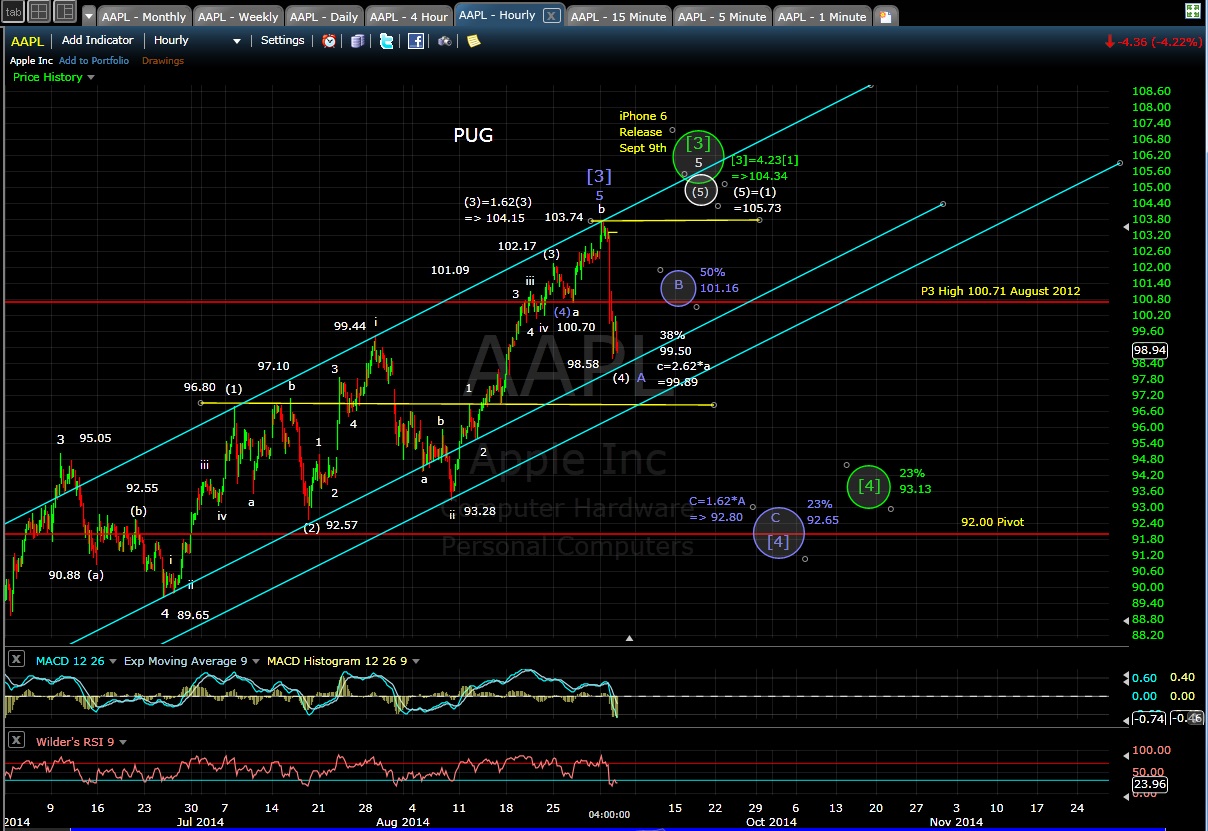Viewport: 1208px width, 831px height.
Task: Click the 'tab' layout icon
Action: point(11,13)
